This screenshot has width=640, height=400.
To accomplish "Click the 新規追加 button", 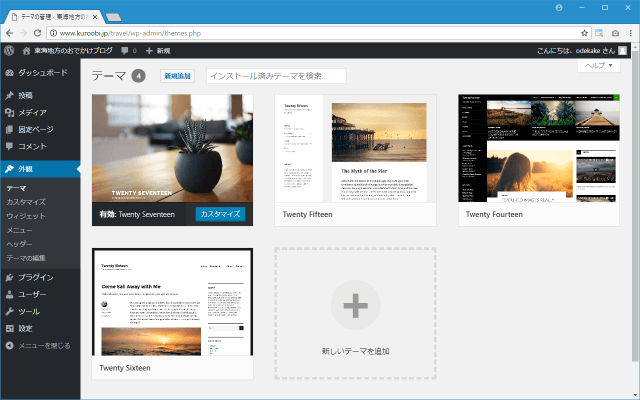I will click(x=177, y=76).
